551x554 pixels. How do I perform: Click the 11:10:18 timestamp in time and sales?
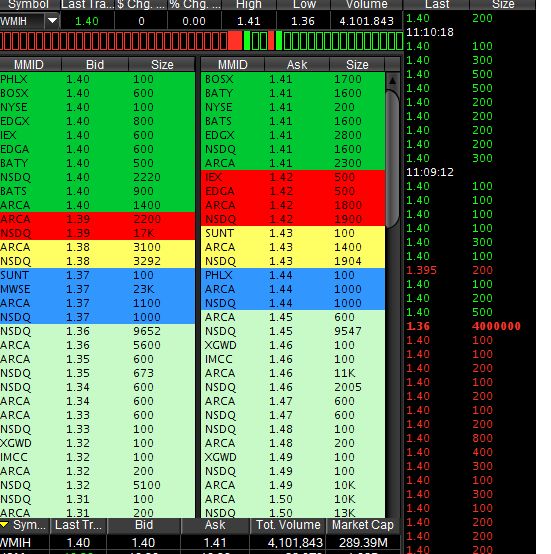[x=429, y=32]
